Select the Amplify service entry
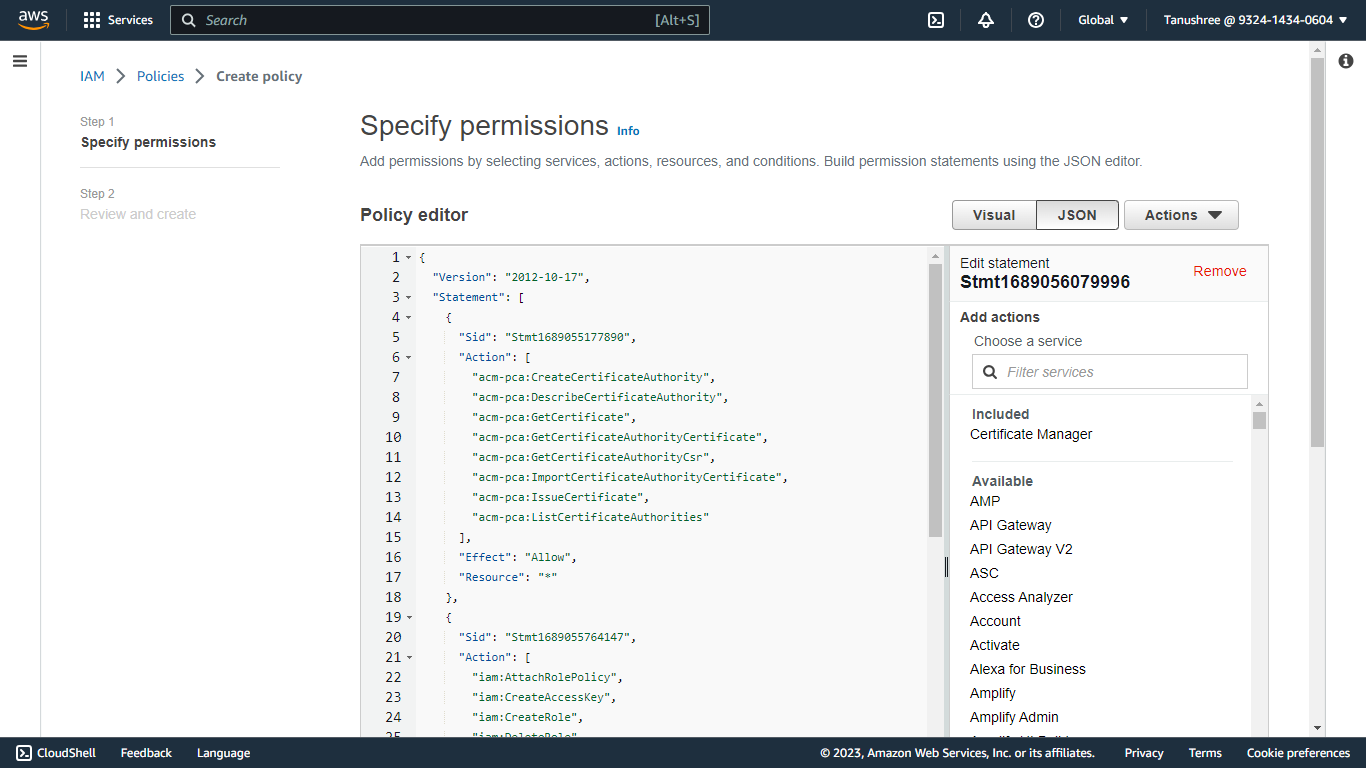 tap(993, 693)
